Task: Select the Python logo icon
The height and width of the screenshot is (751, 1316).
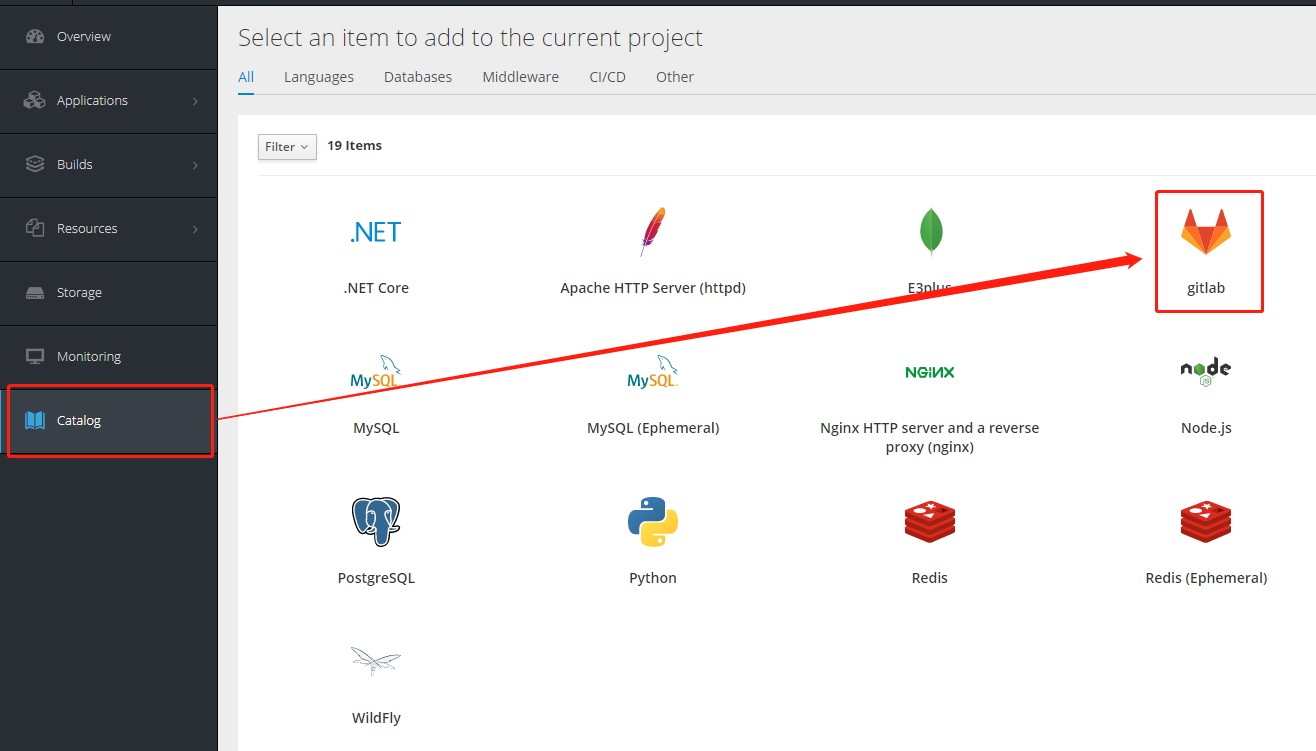Action: pyautogui.click(x=653, y=521)
